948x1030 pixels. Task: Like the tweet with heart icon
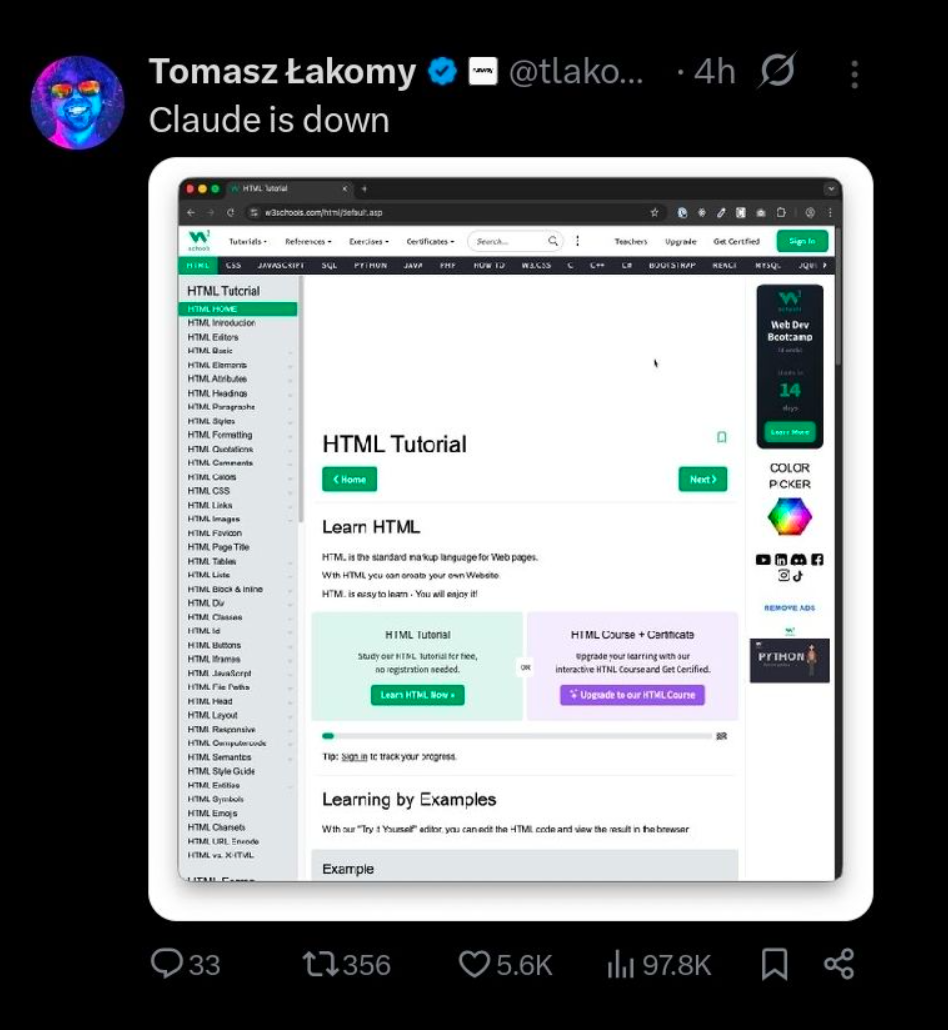(x=474, y=964)
